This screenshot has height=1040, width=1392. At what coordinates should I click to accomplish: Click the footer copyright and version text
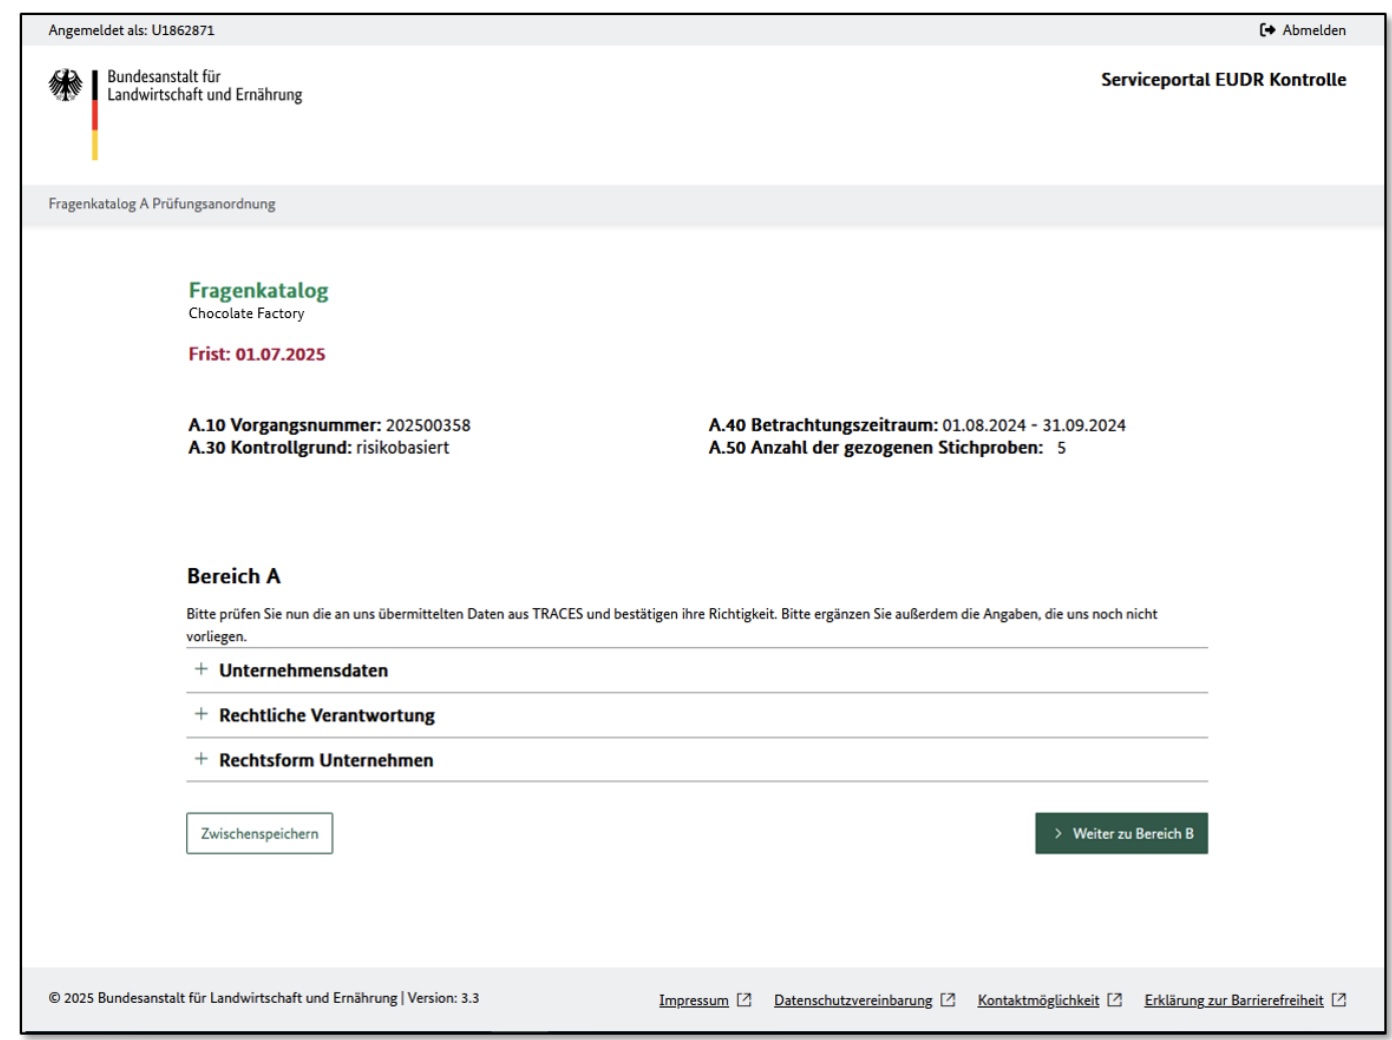point(264,998)
